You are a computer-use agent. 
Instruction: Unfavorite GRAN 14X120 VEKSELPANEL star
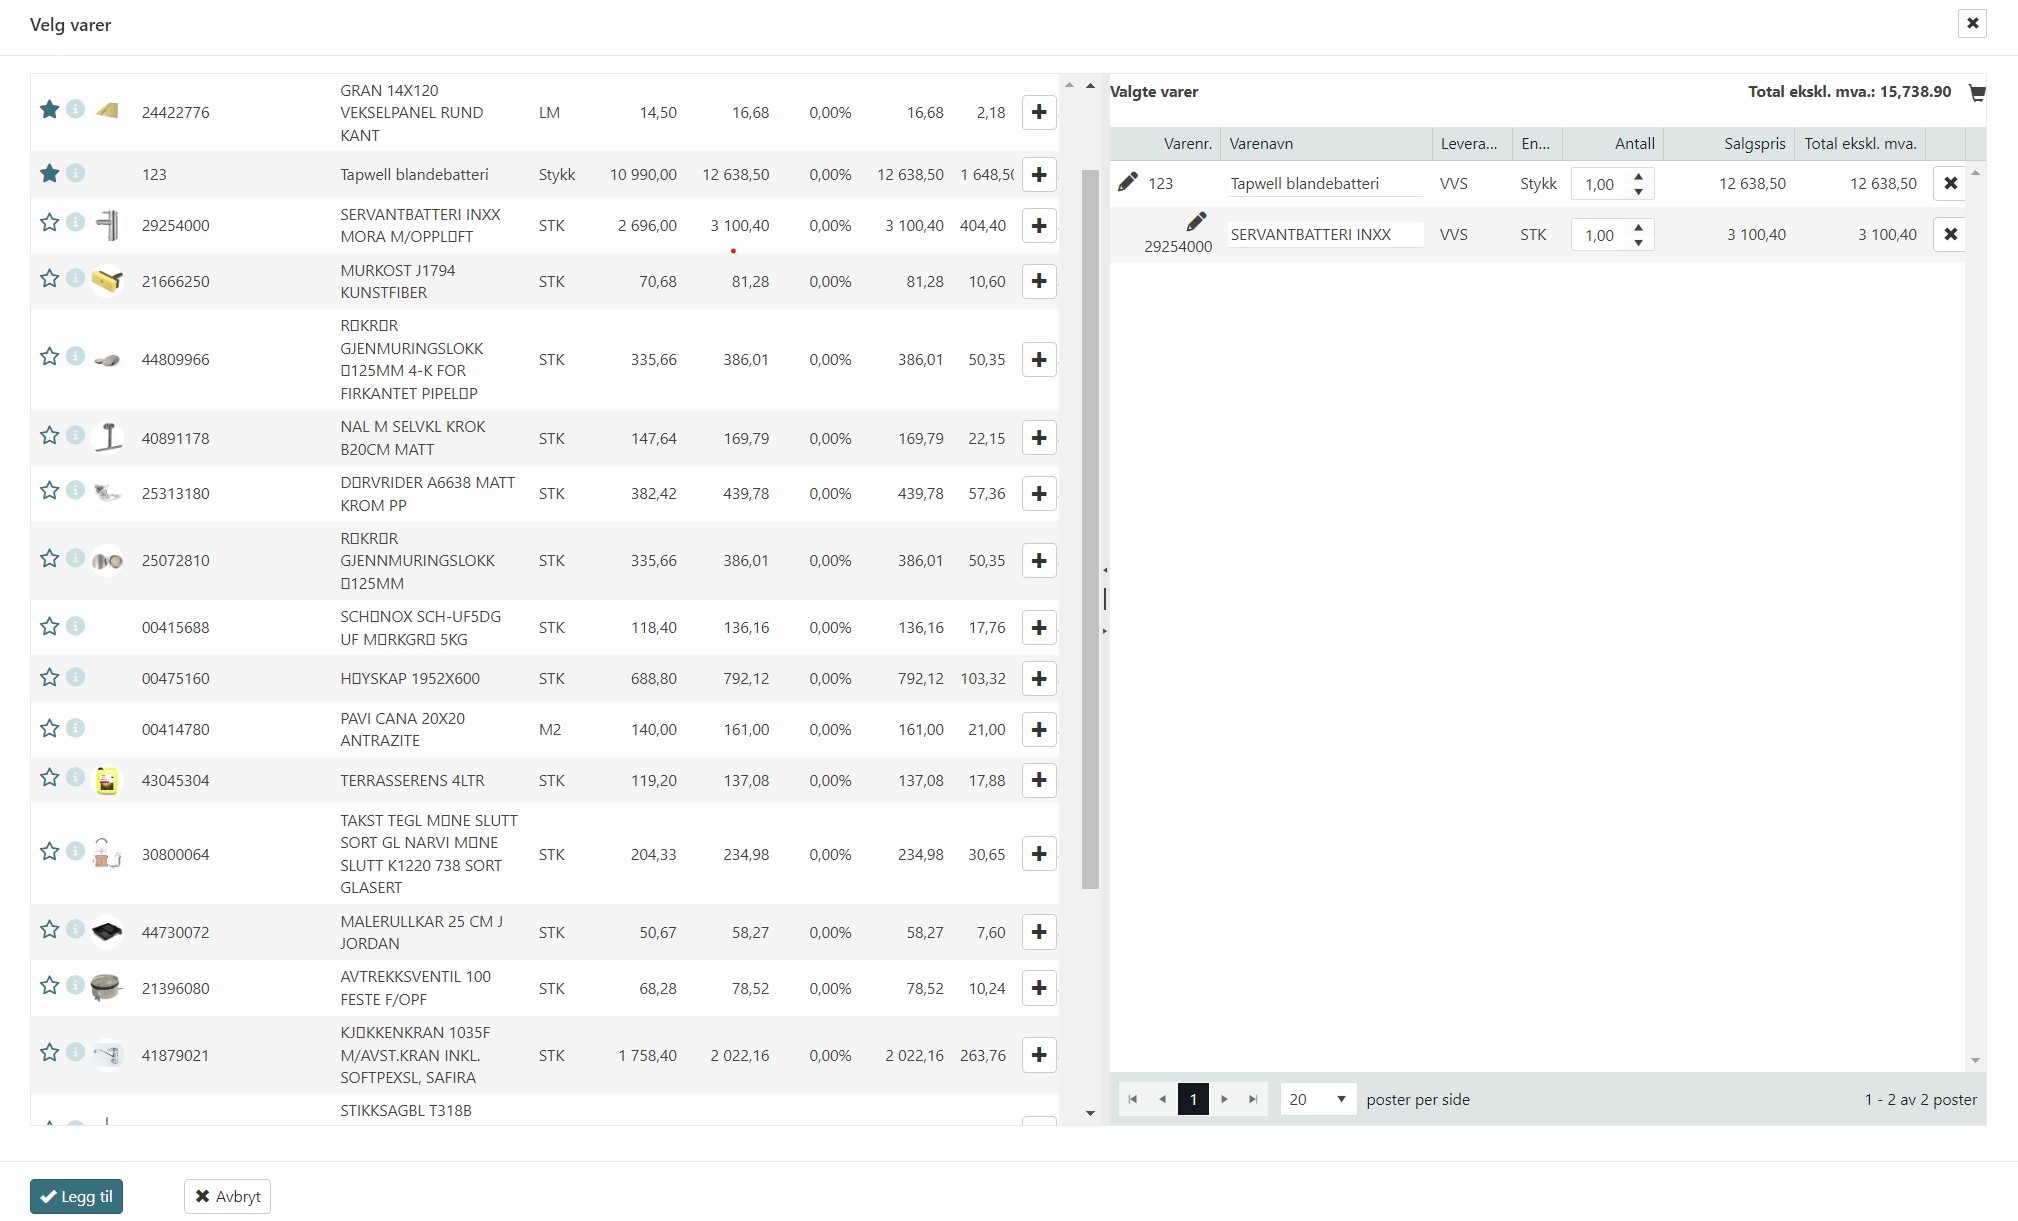(x=49, y=109)
